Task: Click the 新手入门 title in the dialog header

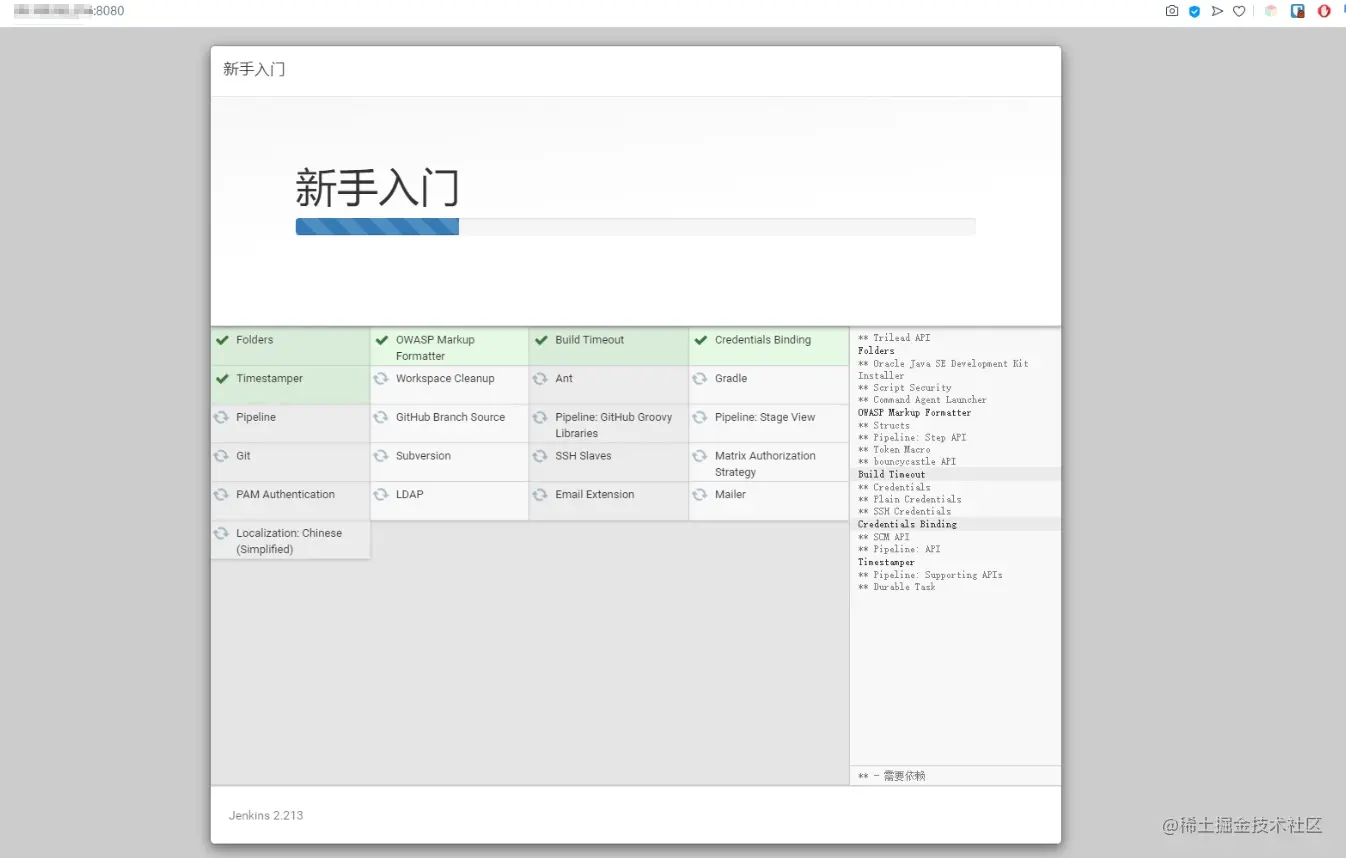Action: point(254,69)
